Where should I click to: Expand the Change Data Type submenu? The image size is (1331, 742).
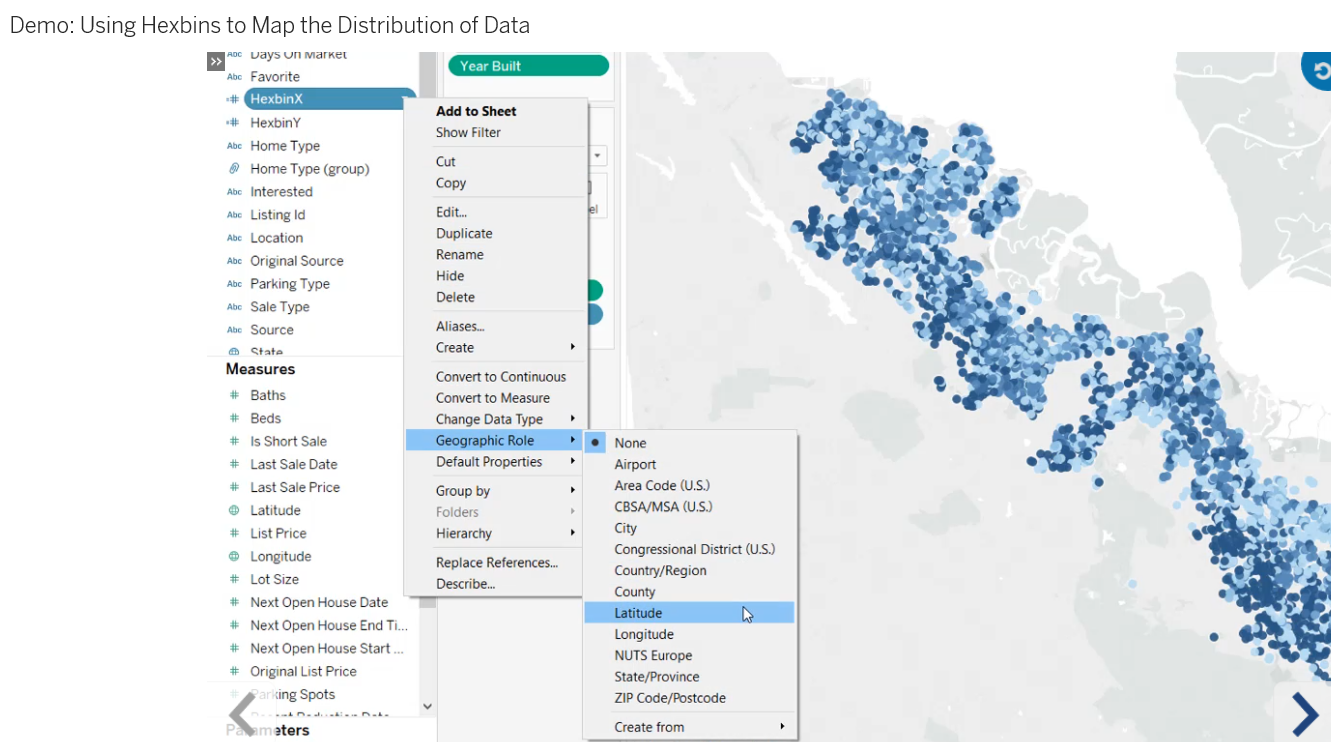click(495, 419)
